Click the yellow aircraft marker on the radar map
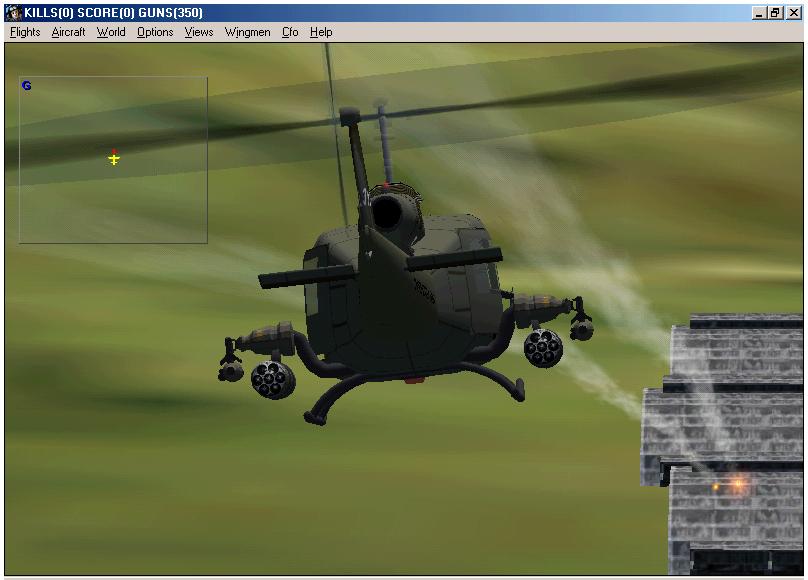 [114, 159]
